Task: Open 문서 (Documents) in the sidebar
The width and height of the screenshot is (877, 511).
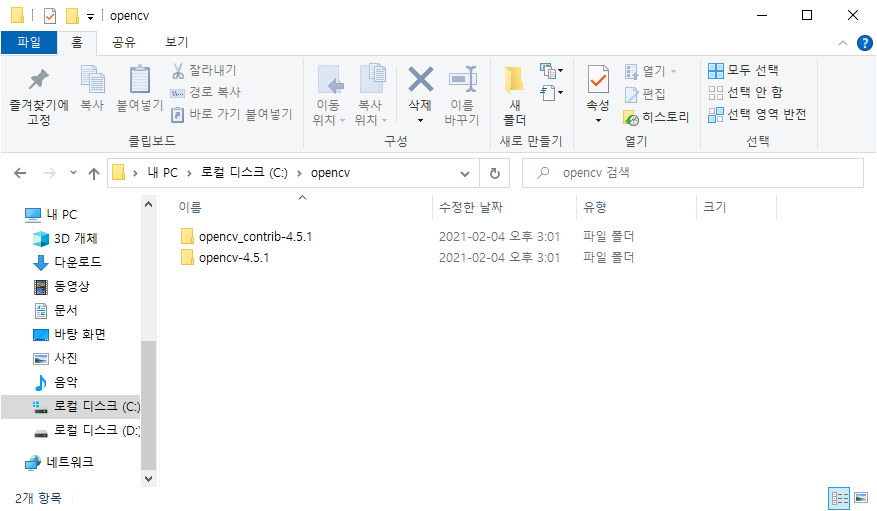Action: [55, 310]
